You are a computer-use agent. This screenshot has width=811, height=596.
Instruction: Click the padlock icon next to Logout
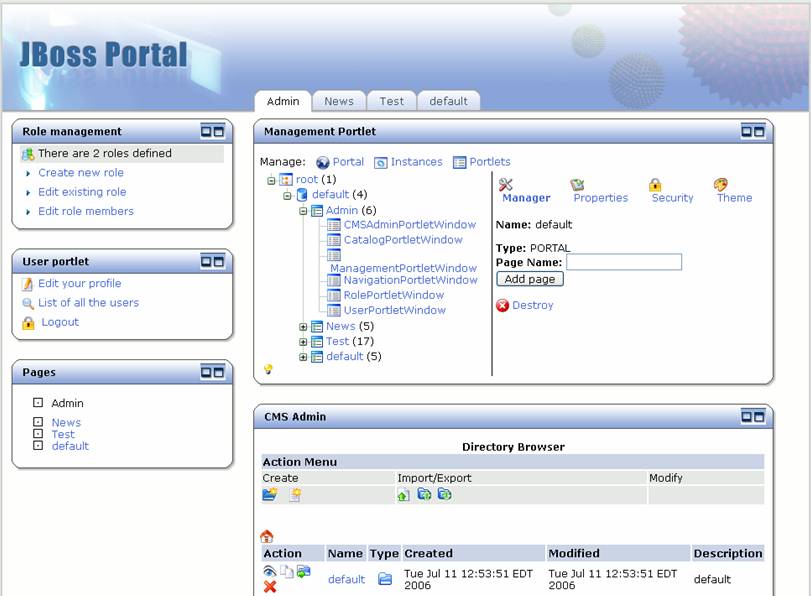pos(28,323)
